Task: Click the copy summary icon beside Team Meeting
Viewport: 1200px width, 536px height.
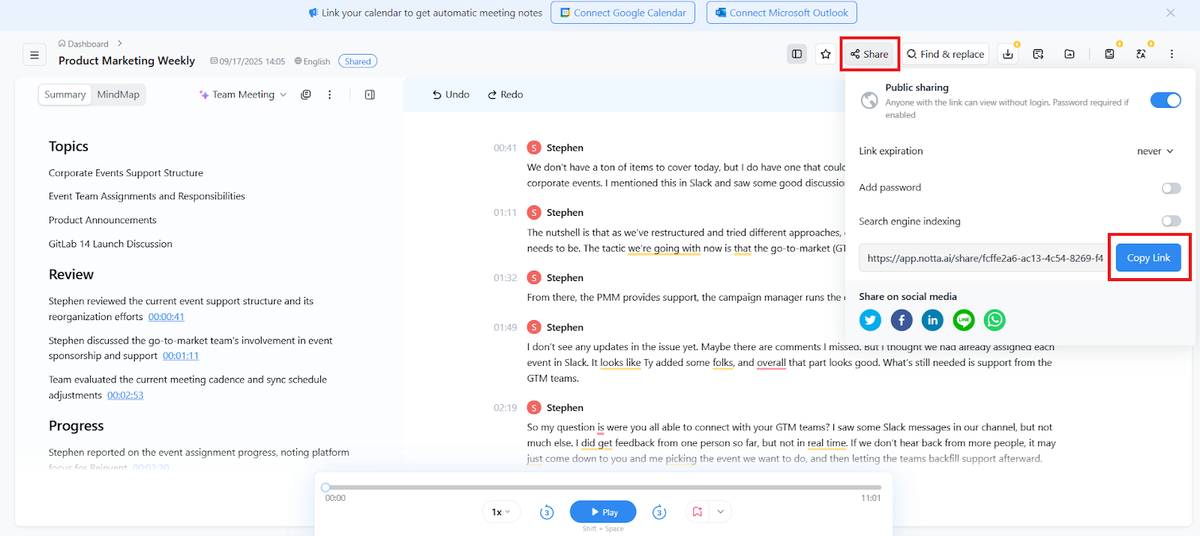Action: pyautogui.click(x=306, y=95)
